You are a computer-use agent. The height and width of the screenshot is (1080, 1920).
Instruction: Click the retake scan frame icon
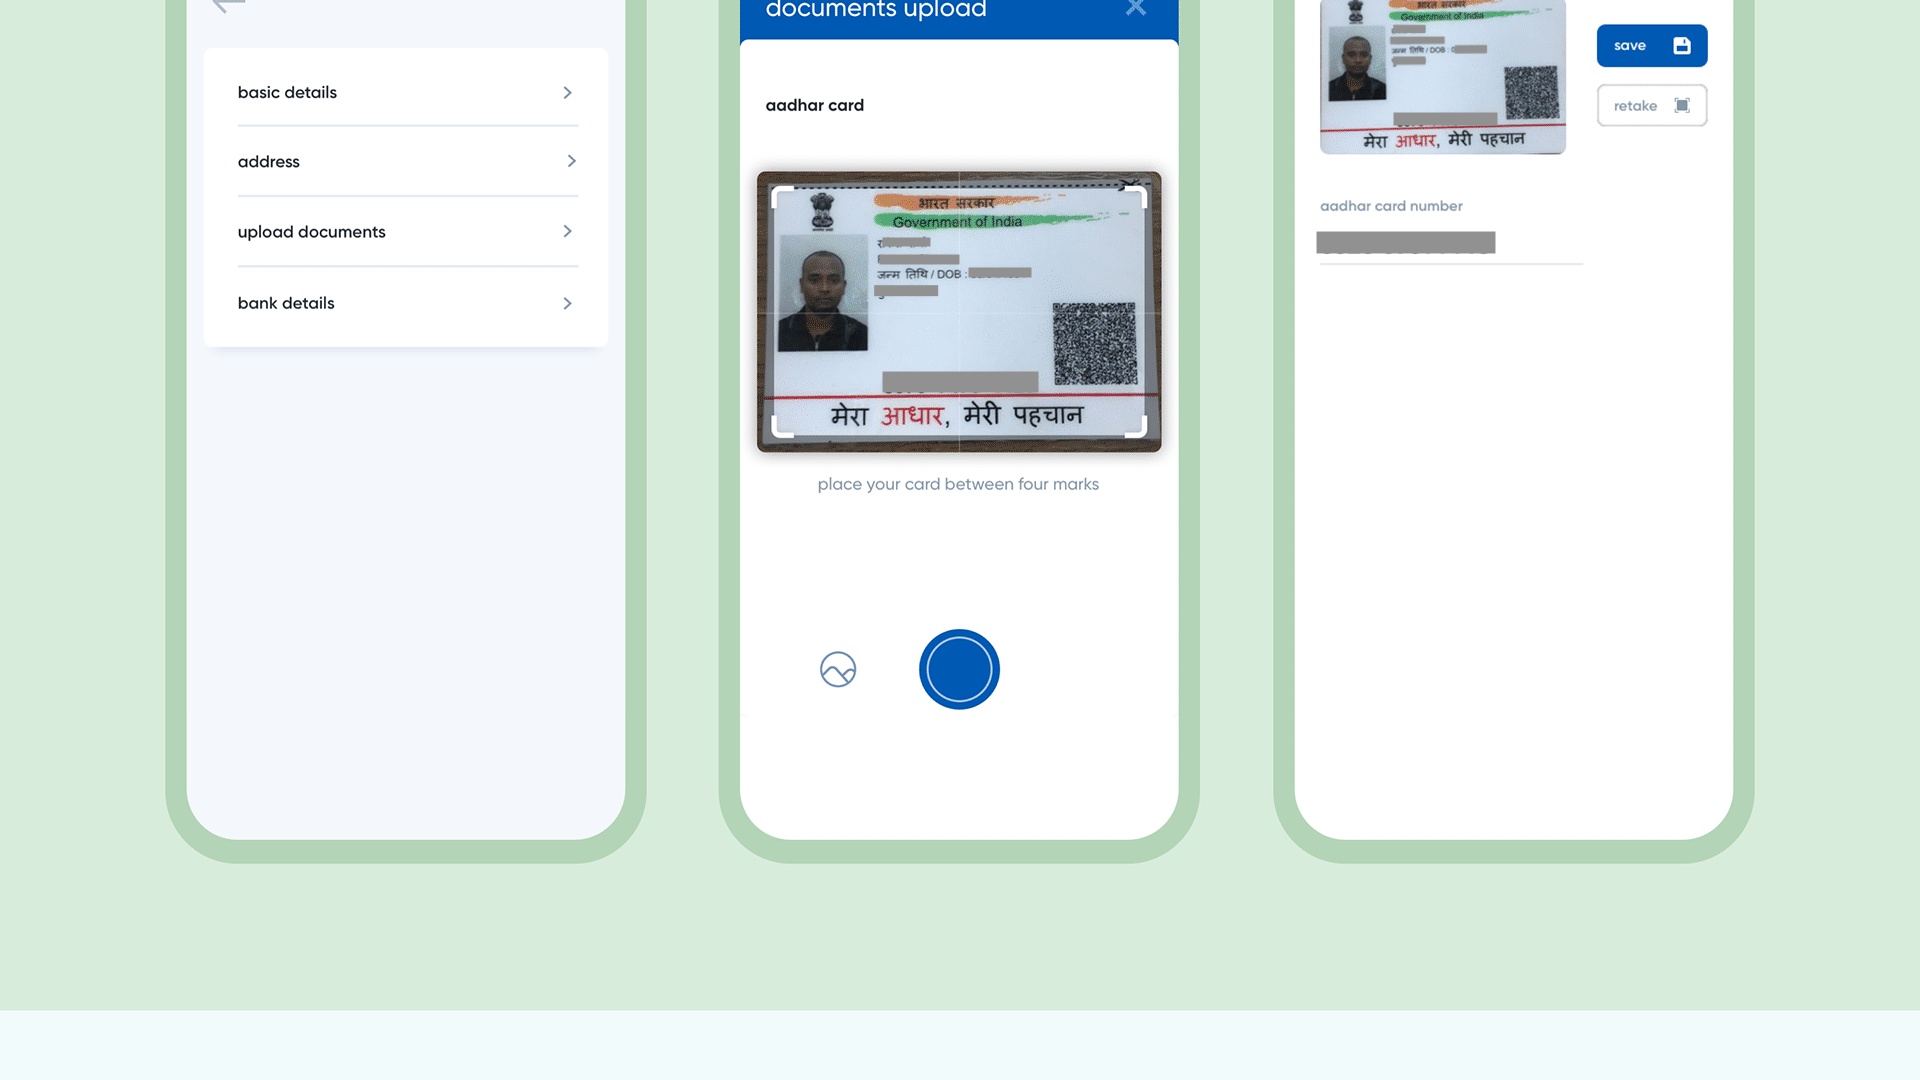[1682, 106]
